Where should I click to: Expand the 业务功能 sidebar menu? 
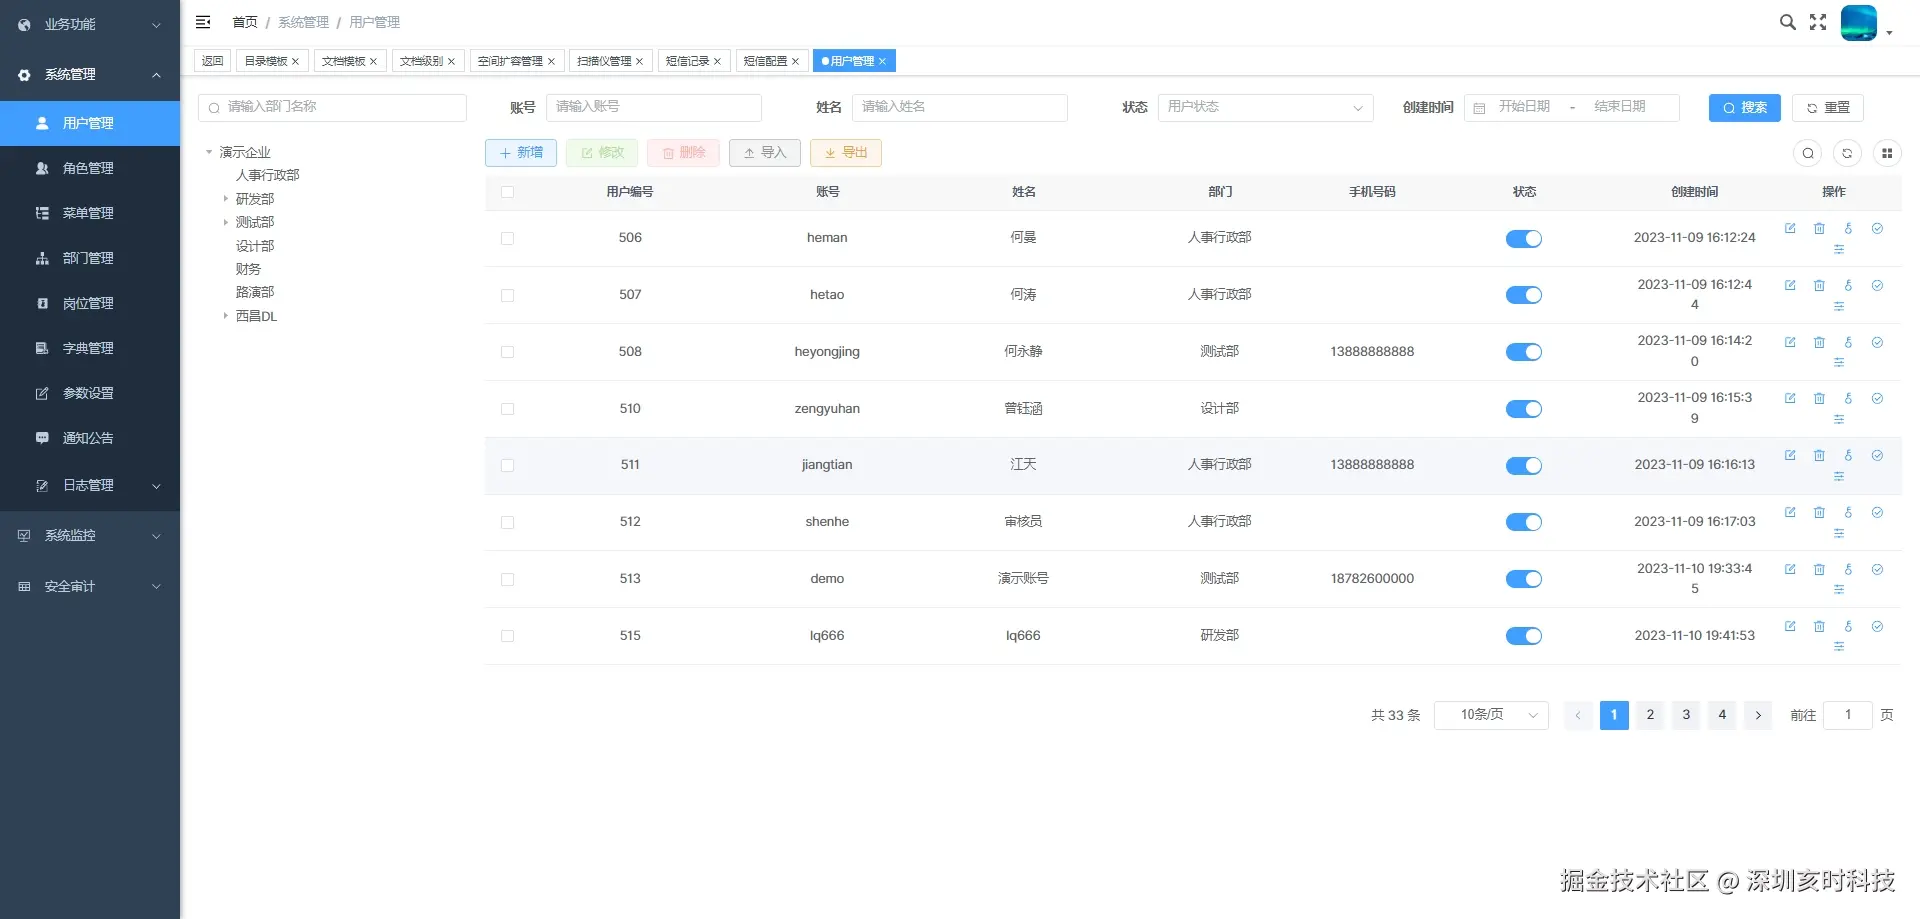coord(90,24)
